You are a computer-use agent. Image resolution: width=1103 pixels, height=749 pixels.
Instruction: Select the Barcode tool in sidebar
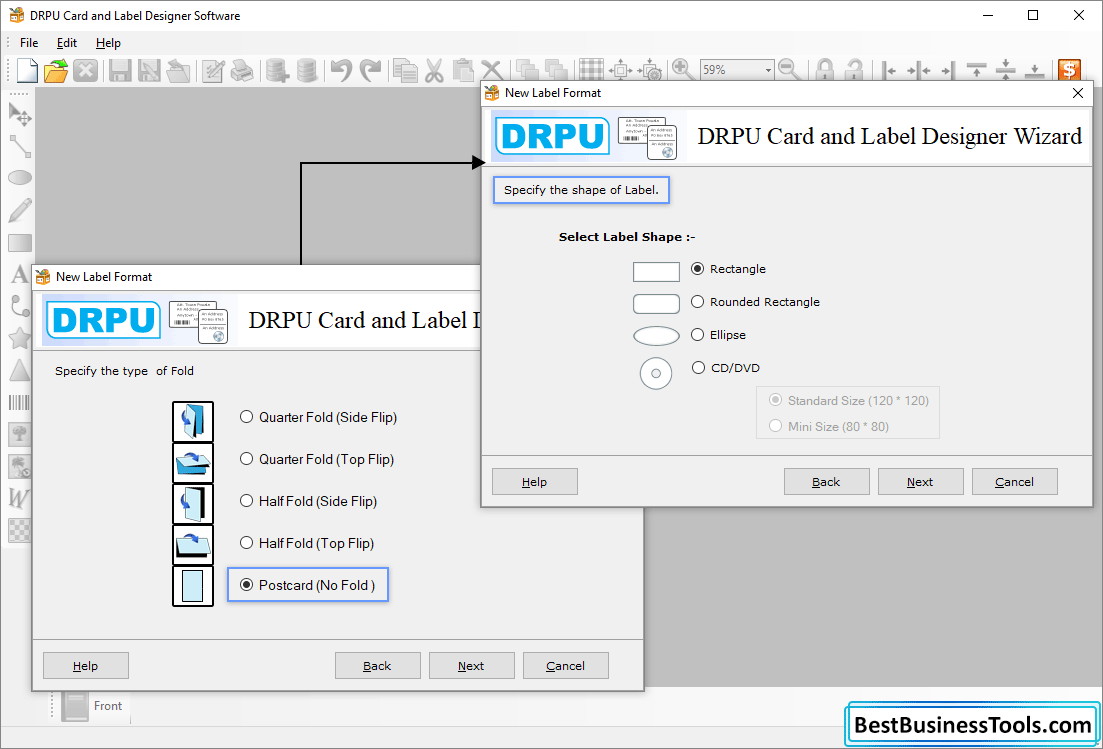[x=19, y=402]
